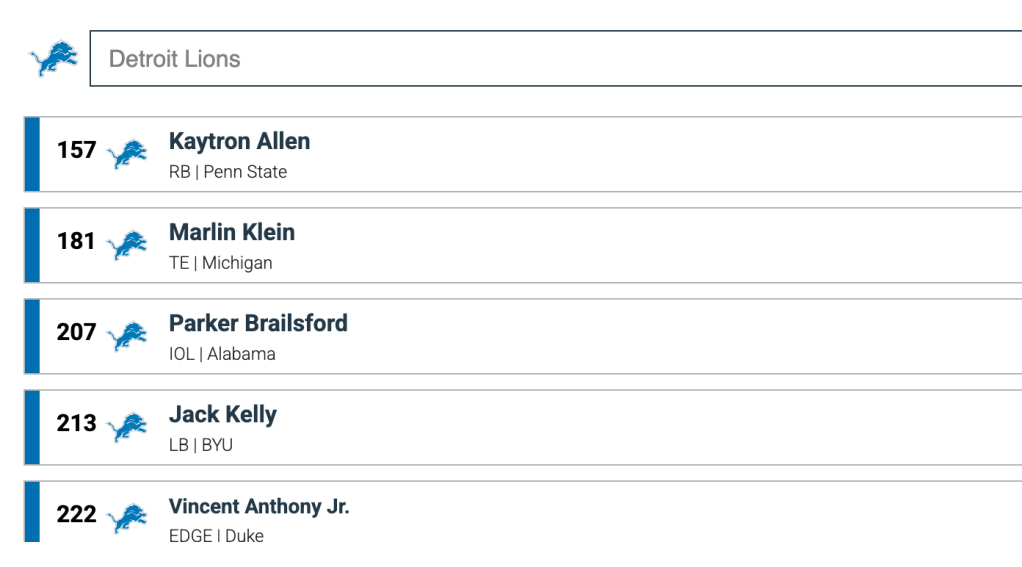Screen dimensions: 1022x567
Task: Click the blue color bar on Kaytron Allen's row
Action: pos(32,154)
